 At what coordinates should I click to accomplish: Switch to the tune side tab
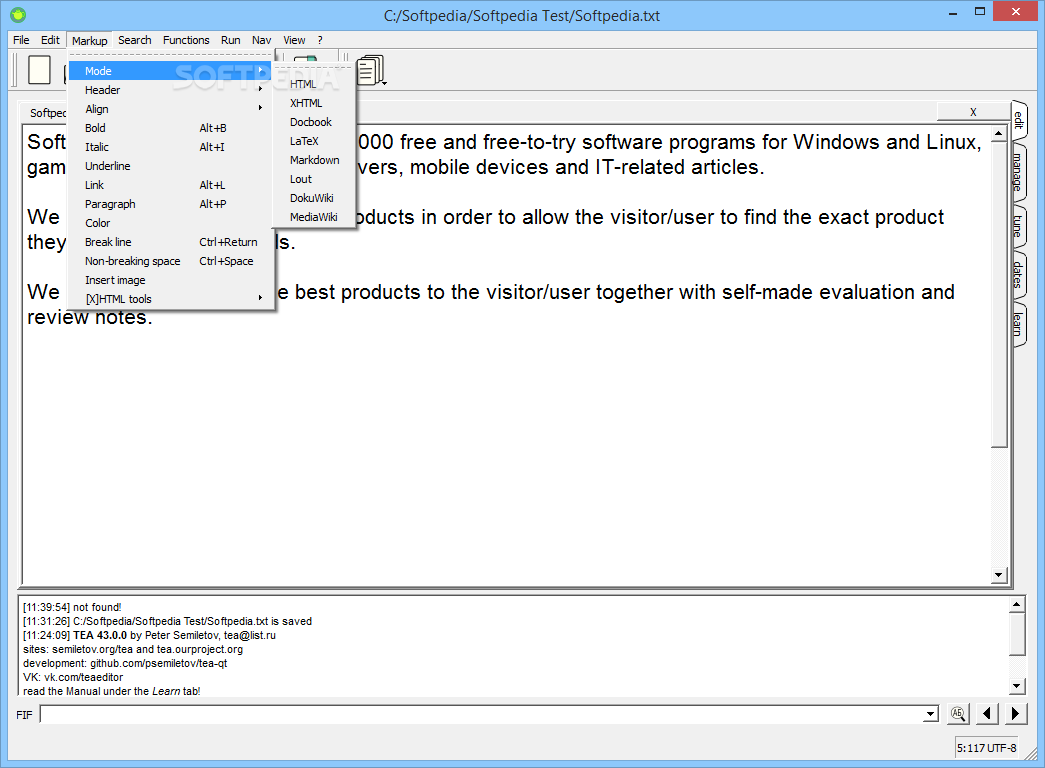1018,227
